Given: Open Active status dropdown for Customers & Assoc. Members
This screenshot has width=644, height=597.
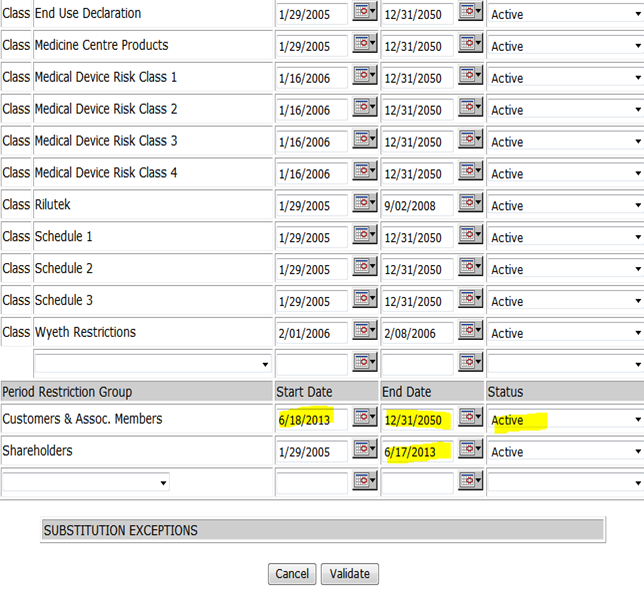Looking at the screenshot, I should (x=566, y=419).
